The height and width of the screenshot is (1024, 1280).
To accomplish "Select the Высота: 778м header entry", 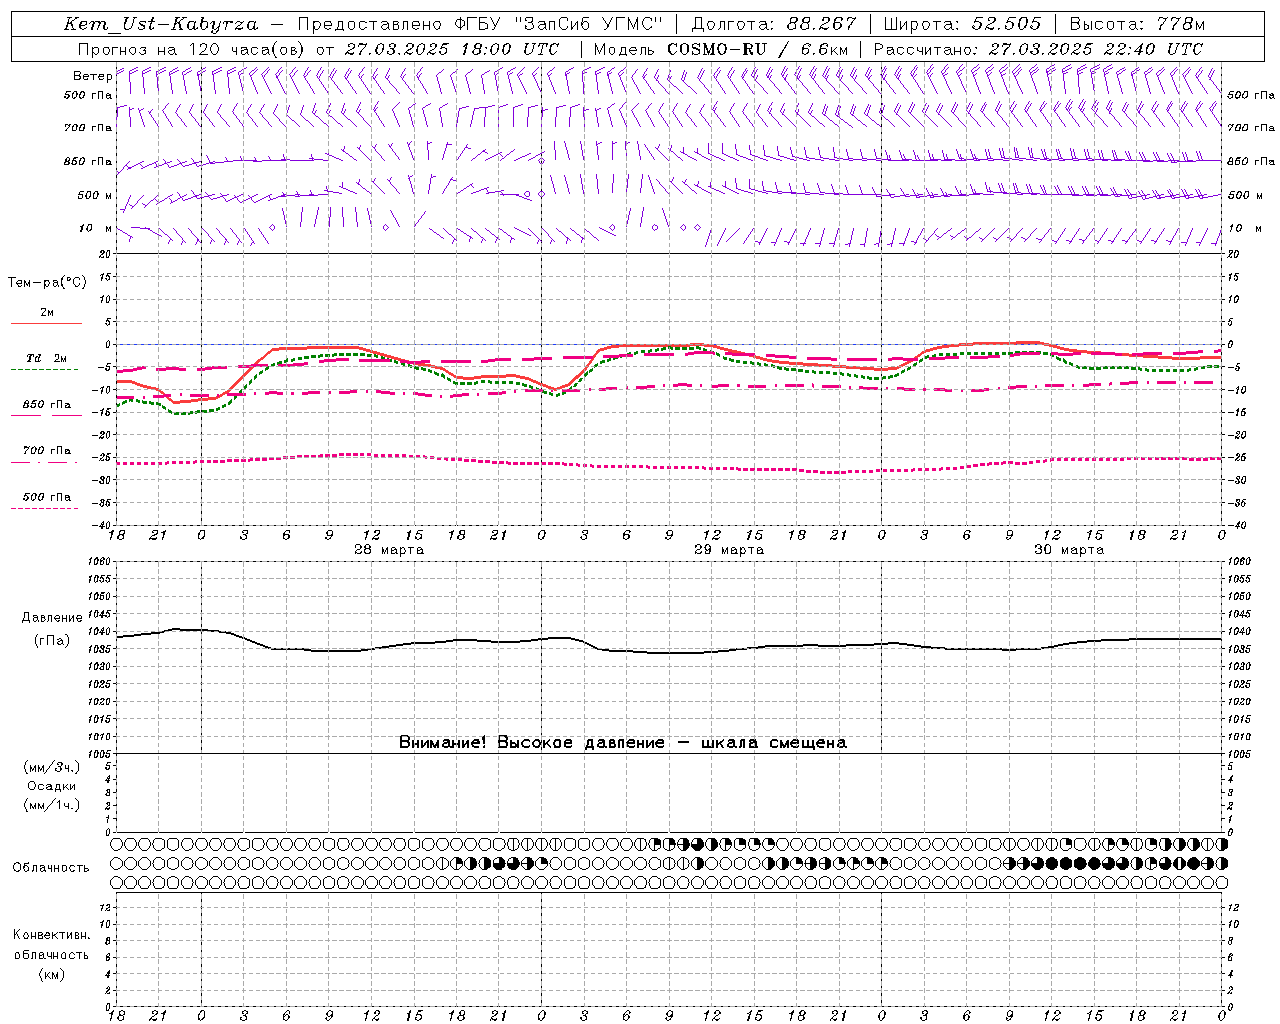I will 1137,24.
